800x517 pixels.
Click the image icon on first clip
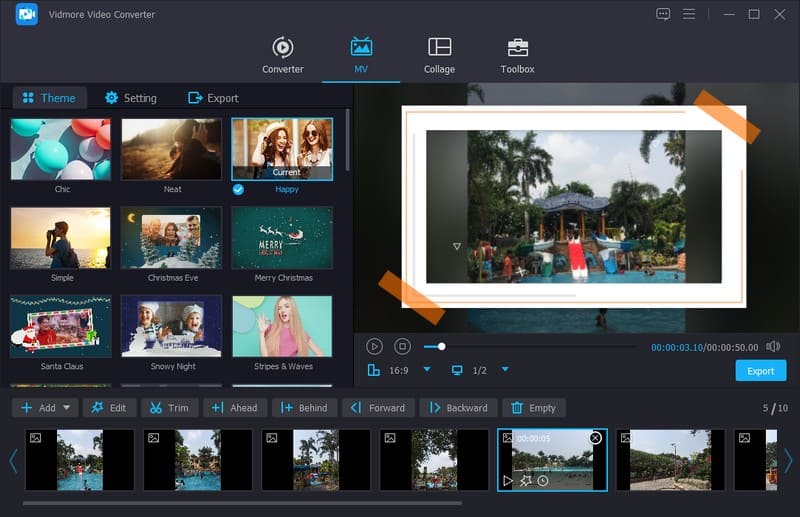coord(35,438)
